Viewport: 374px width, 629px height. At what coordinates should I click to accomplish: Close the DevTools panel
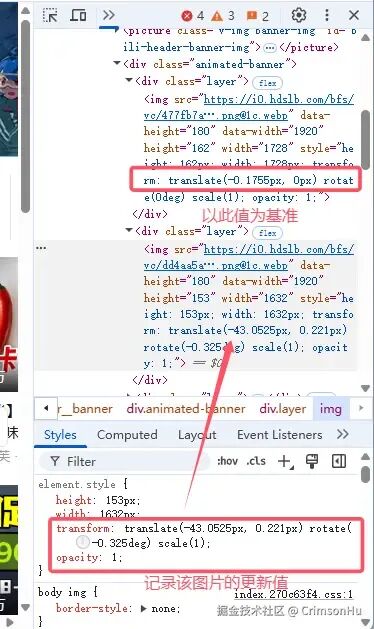(x=354, y=15)
